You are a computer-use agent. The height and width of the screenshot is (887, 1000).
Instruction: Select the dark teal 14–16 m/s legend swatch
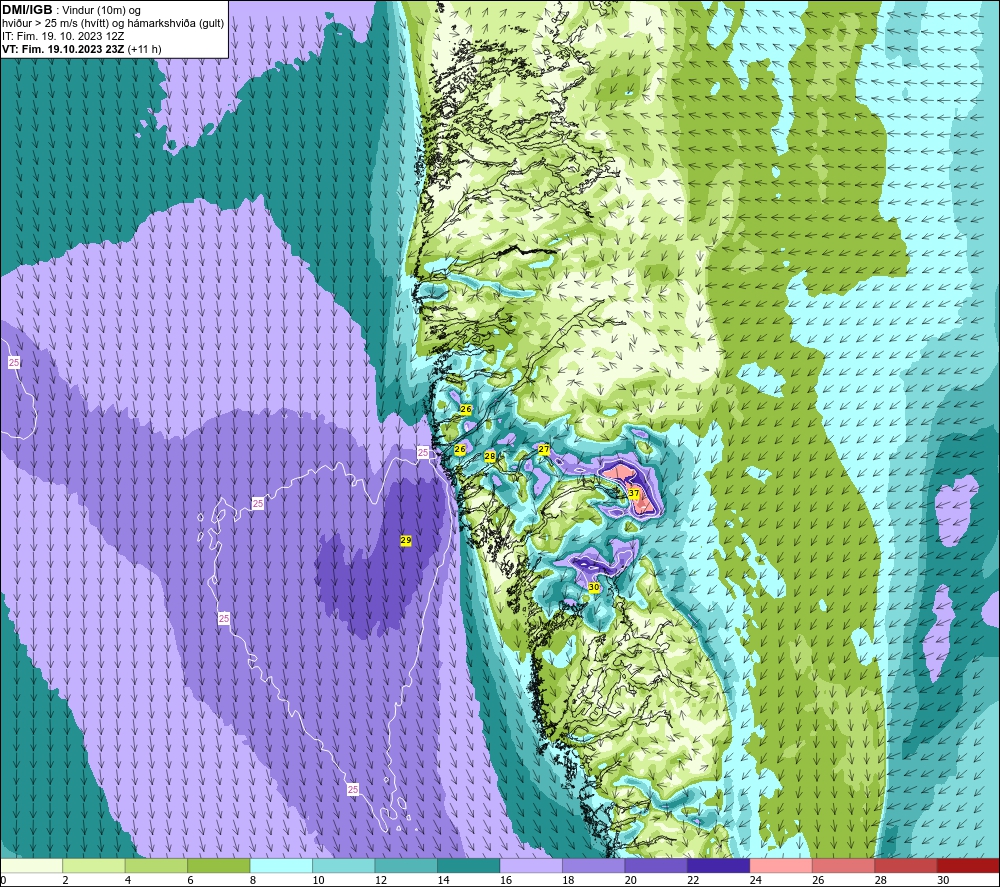469,866
